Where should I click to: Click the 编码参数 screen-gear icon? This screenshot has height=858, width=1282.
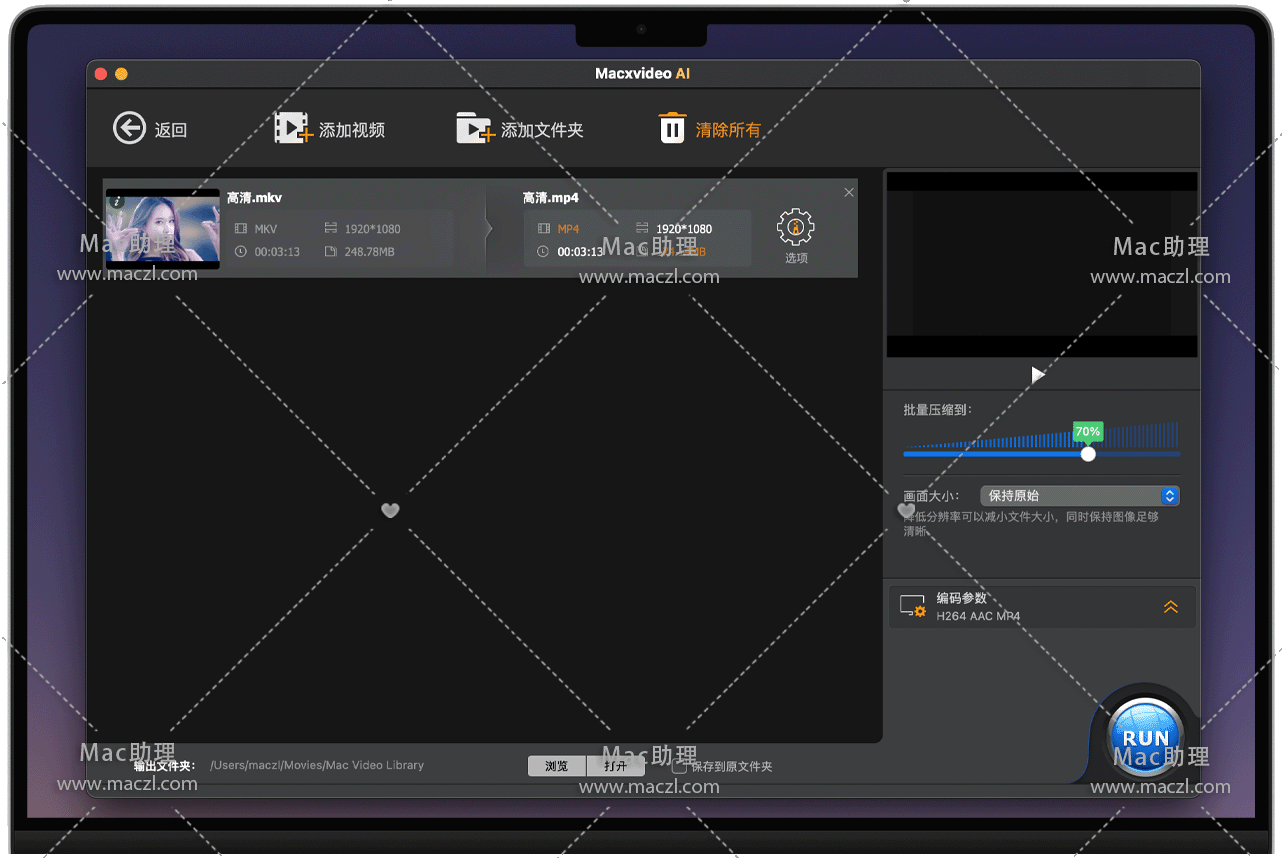[912, 606]
